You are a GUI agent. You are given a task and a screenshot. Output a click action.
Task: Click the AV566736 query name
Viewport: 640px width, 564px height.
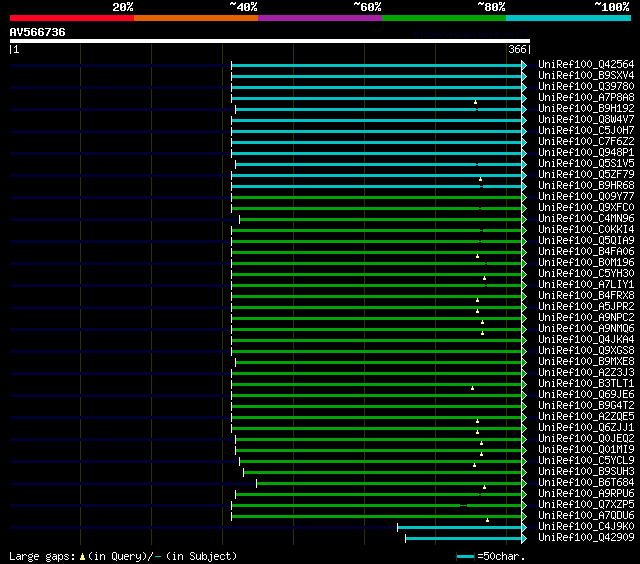(x=38, y=32)
